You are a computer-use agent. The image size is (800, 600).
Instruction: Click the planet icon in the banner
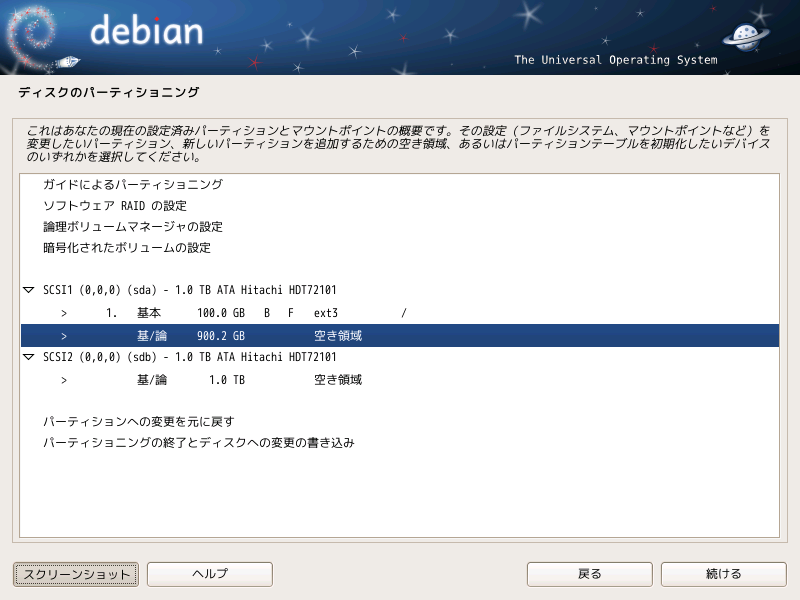tap(746, 36)
